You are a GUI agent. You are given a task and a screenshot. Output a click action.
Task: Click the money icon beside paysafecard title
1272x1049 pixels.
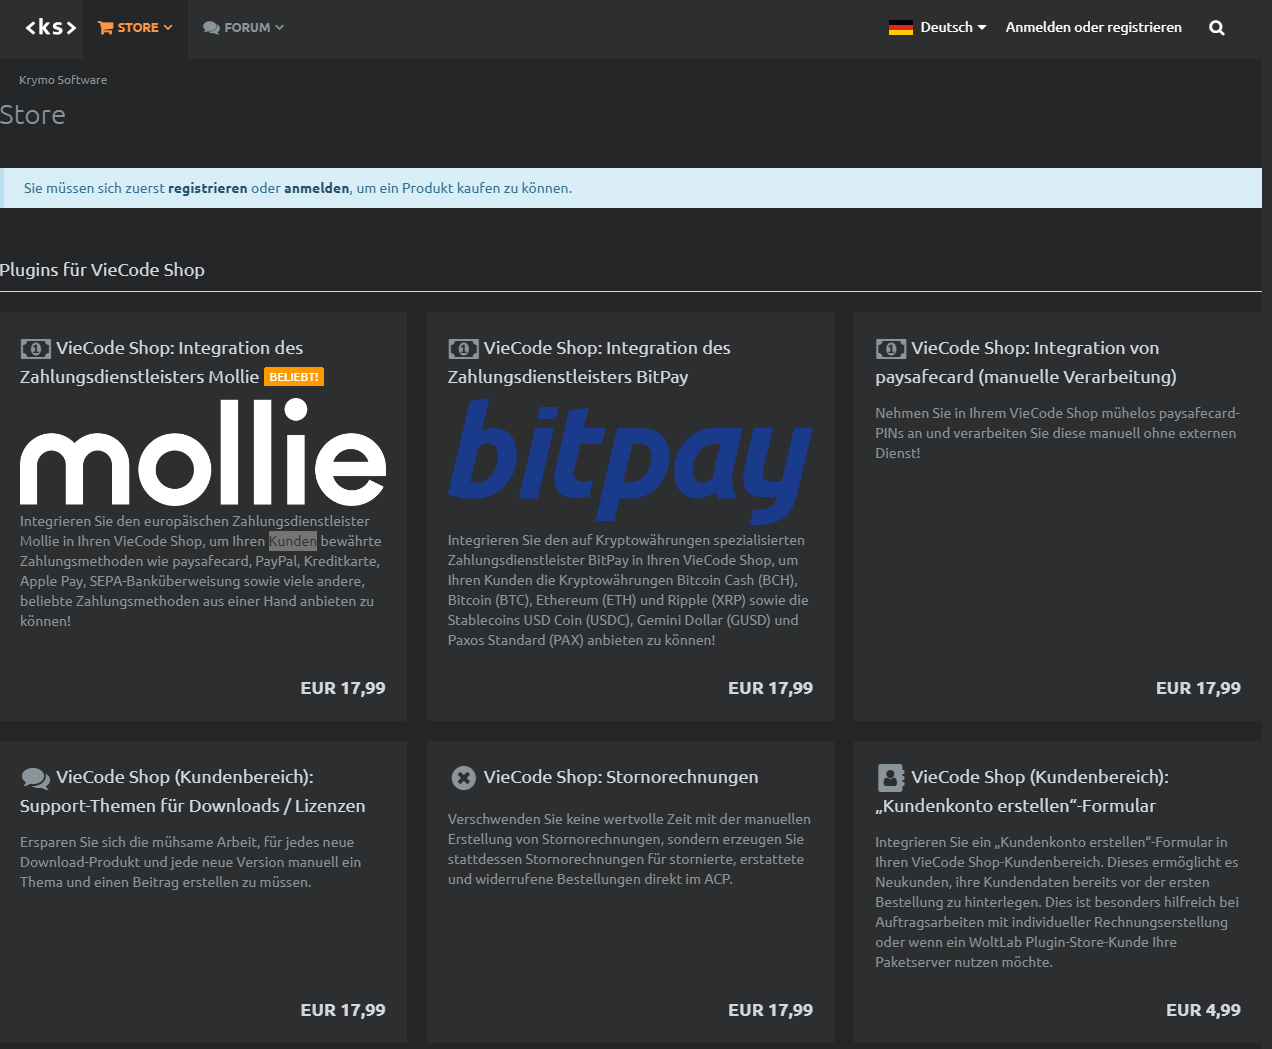tap(890, 349)
